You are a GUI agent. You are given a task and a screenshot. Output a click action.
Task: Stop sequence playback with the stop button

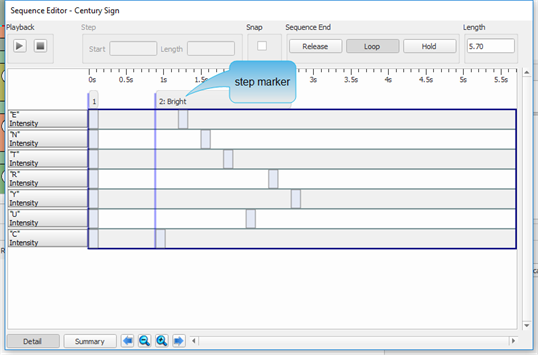tap(40, 46)
